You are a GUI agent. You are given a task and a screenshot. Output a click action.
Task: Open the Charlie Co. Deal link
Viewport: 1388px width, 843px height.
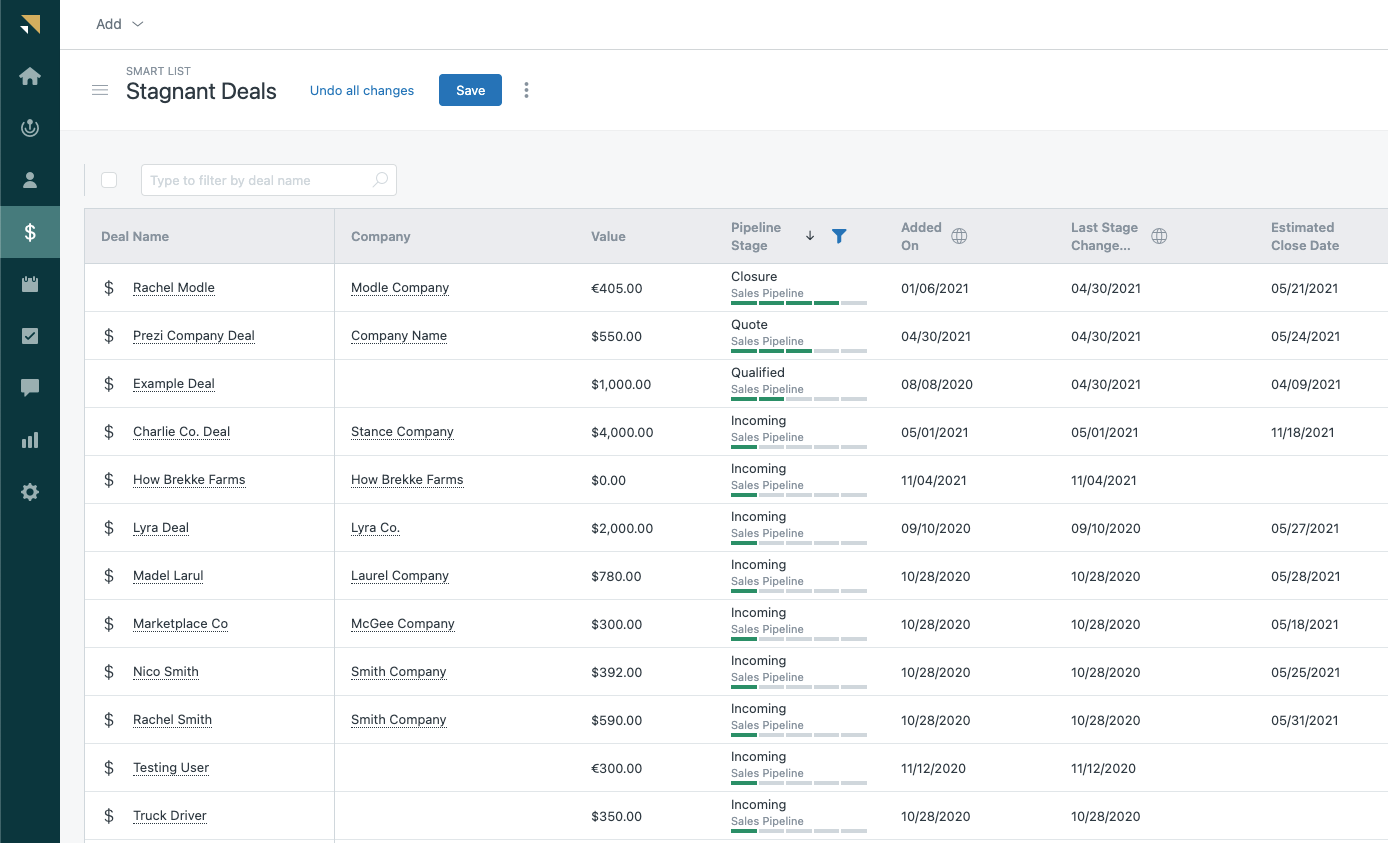click(182, 432)
